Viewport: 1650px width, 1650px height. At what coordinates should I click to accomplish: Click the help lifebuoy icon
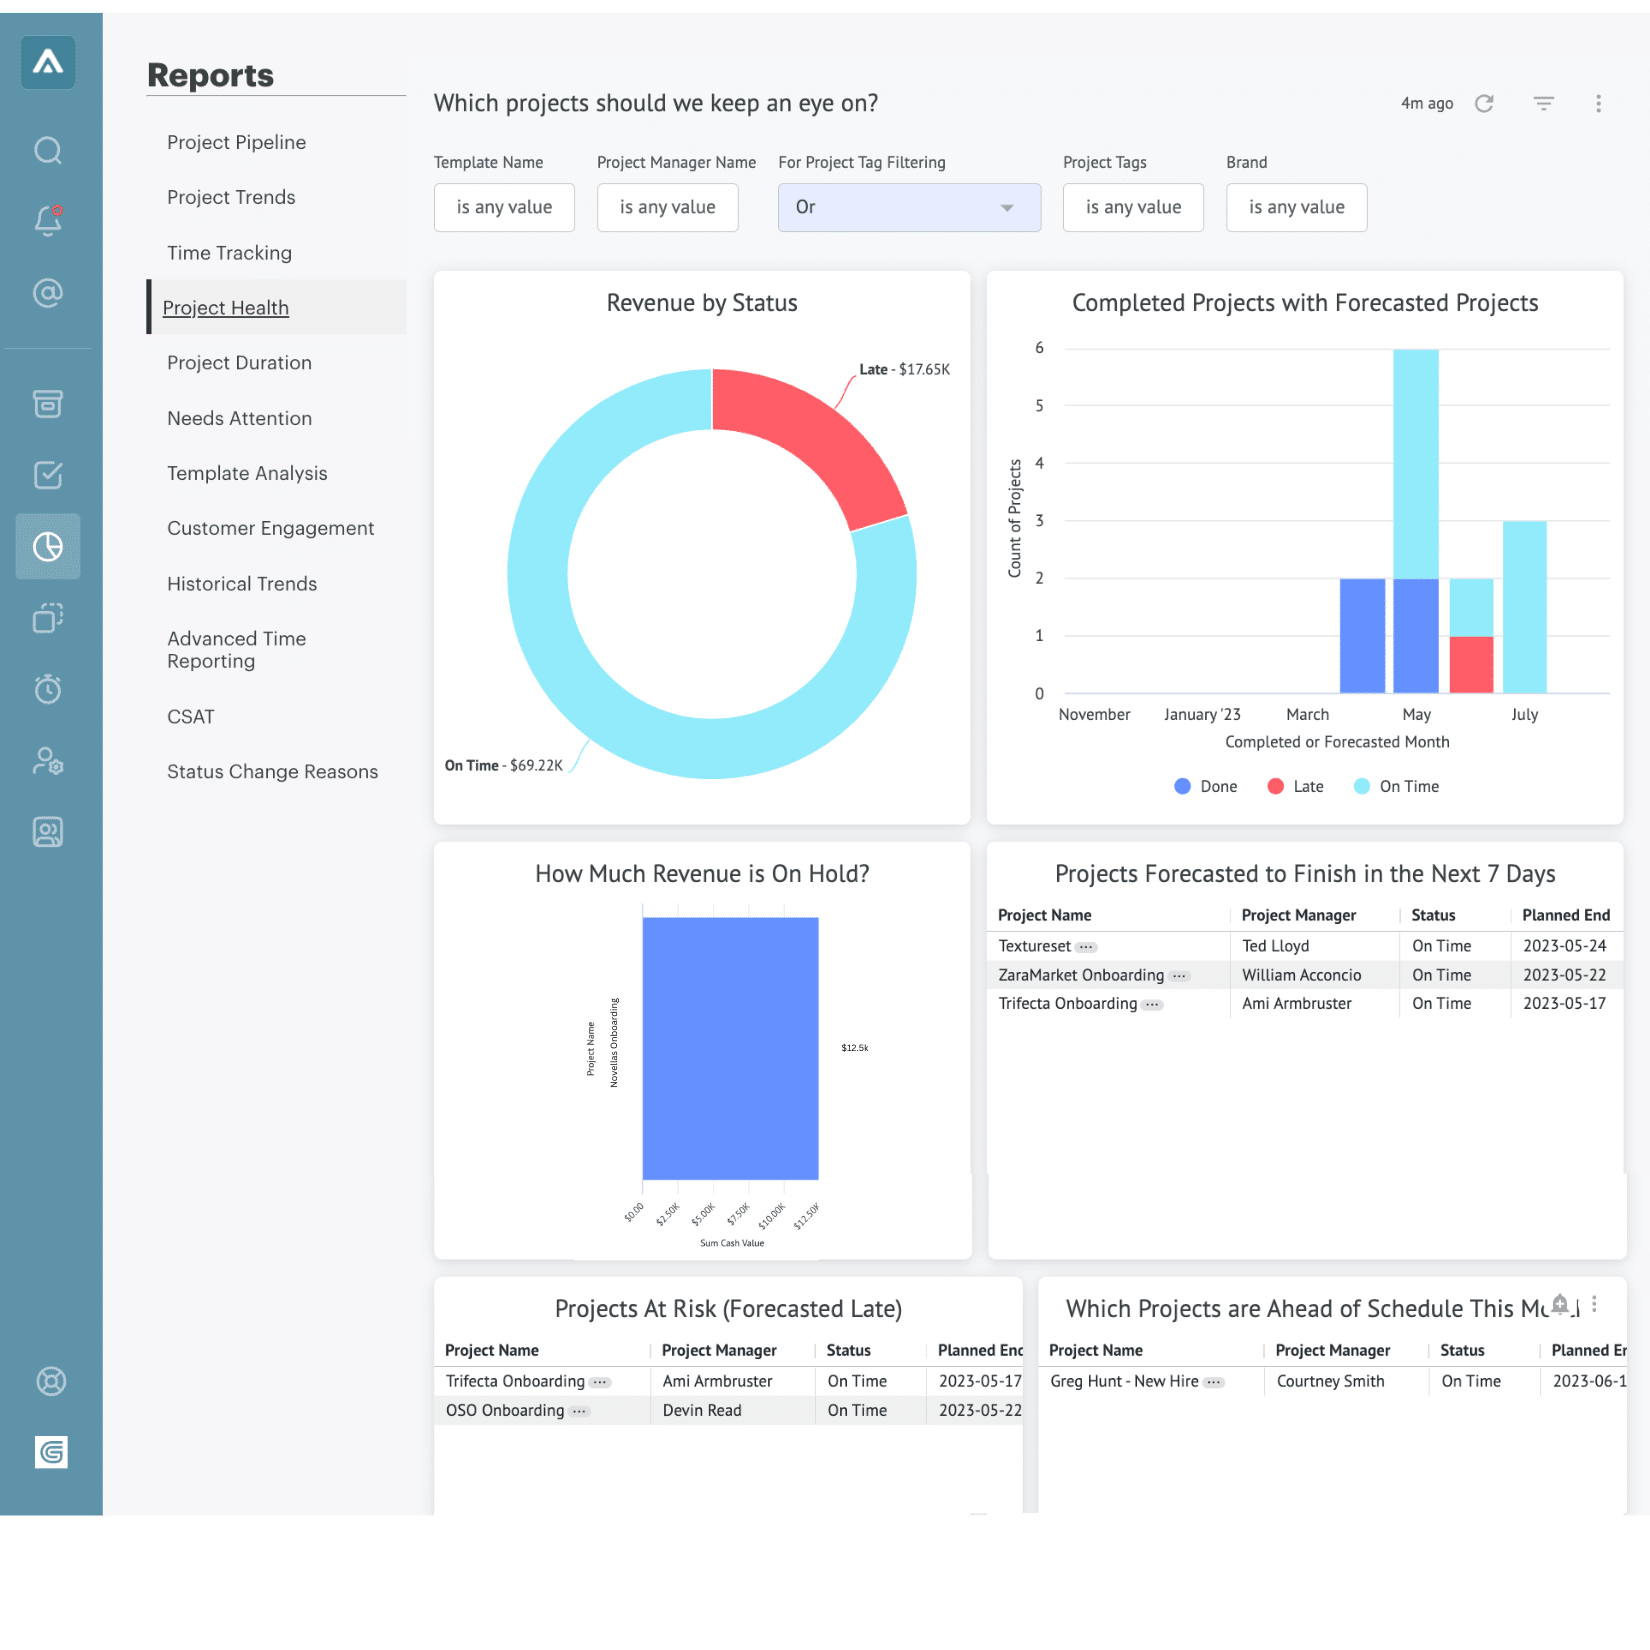pos(51,1381)
